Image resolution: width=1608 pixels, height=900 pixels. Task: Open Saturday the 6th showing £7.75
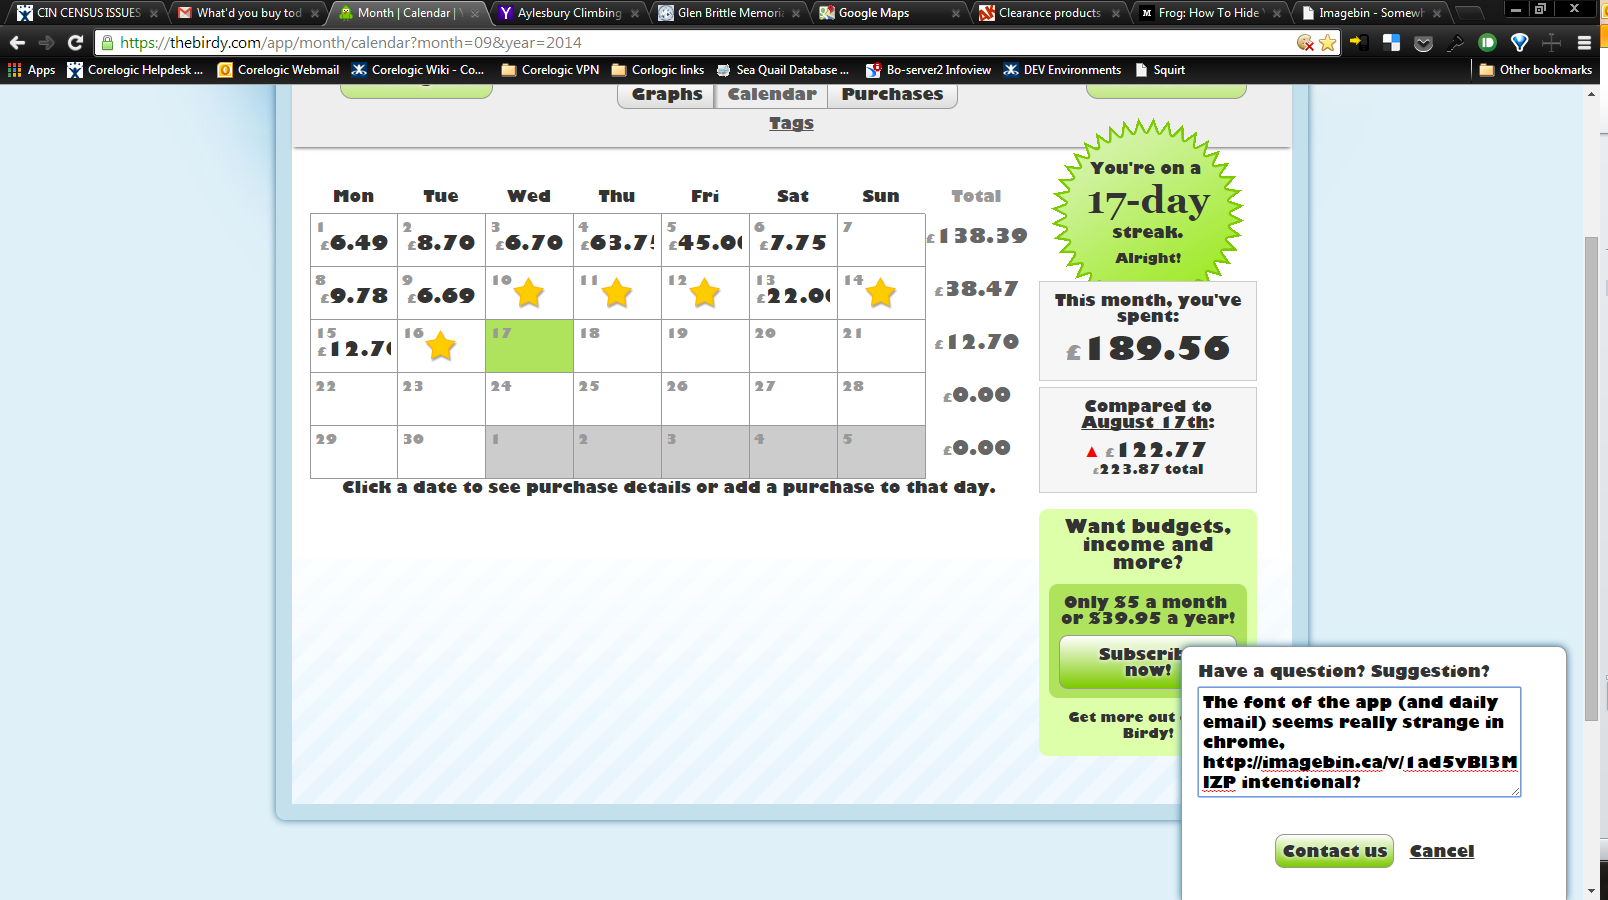coord(793,240)
